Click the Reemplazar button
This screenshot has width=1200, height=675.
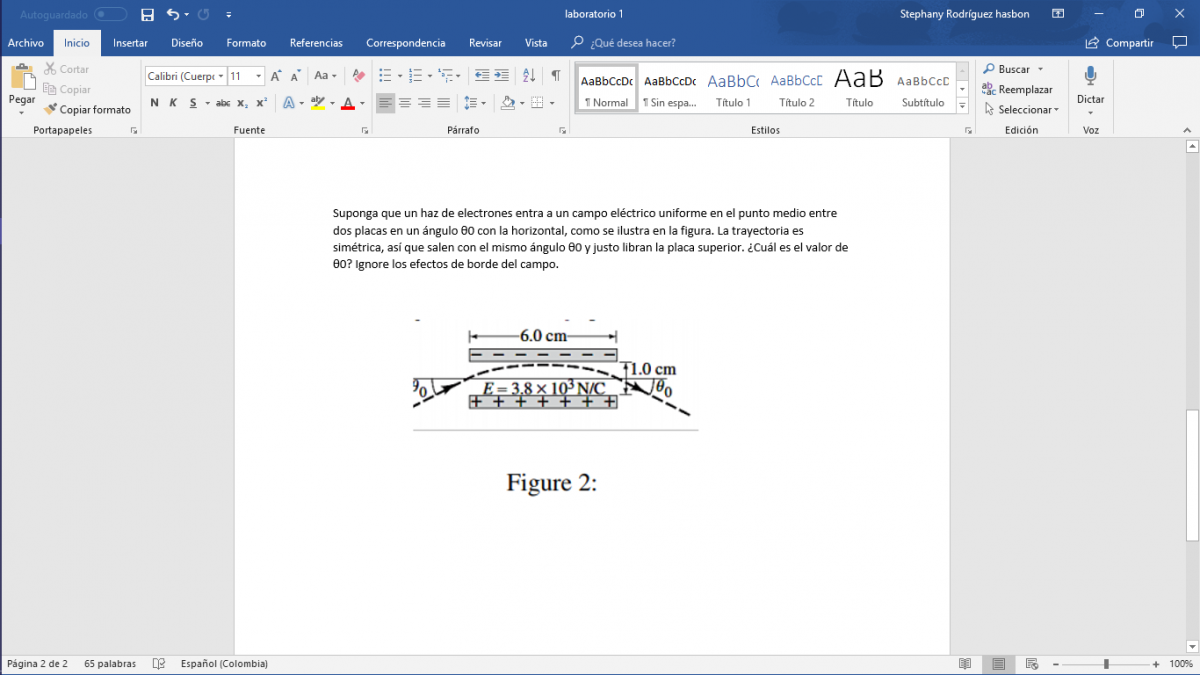[x=1018, y=90]
